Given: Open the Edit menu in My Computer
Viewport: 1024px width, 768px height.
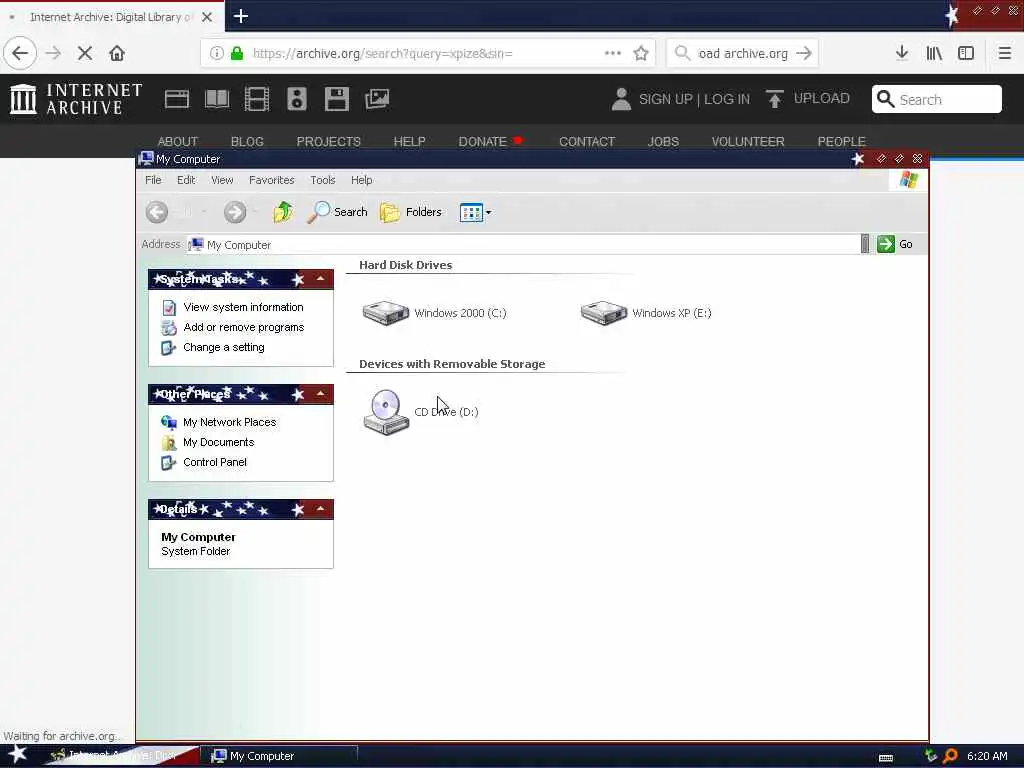Looking at the screenshot, I should pyautogui.click(x=186, y=180).
